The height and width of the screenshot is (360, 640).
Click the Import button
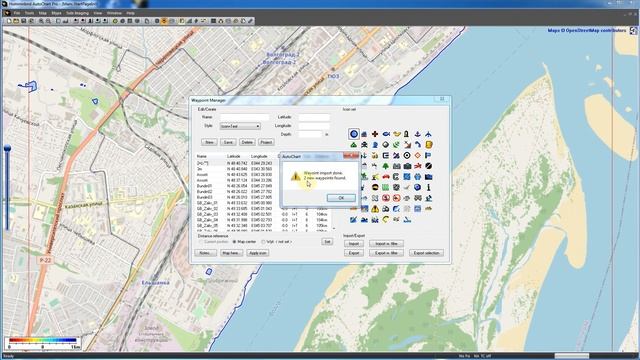(x=353, y=244)
